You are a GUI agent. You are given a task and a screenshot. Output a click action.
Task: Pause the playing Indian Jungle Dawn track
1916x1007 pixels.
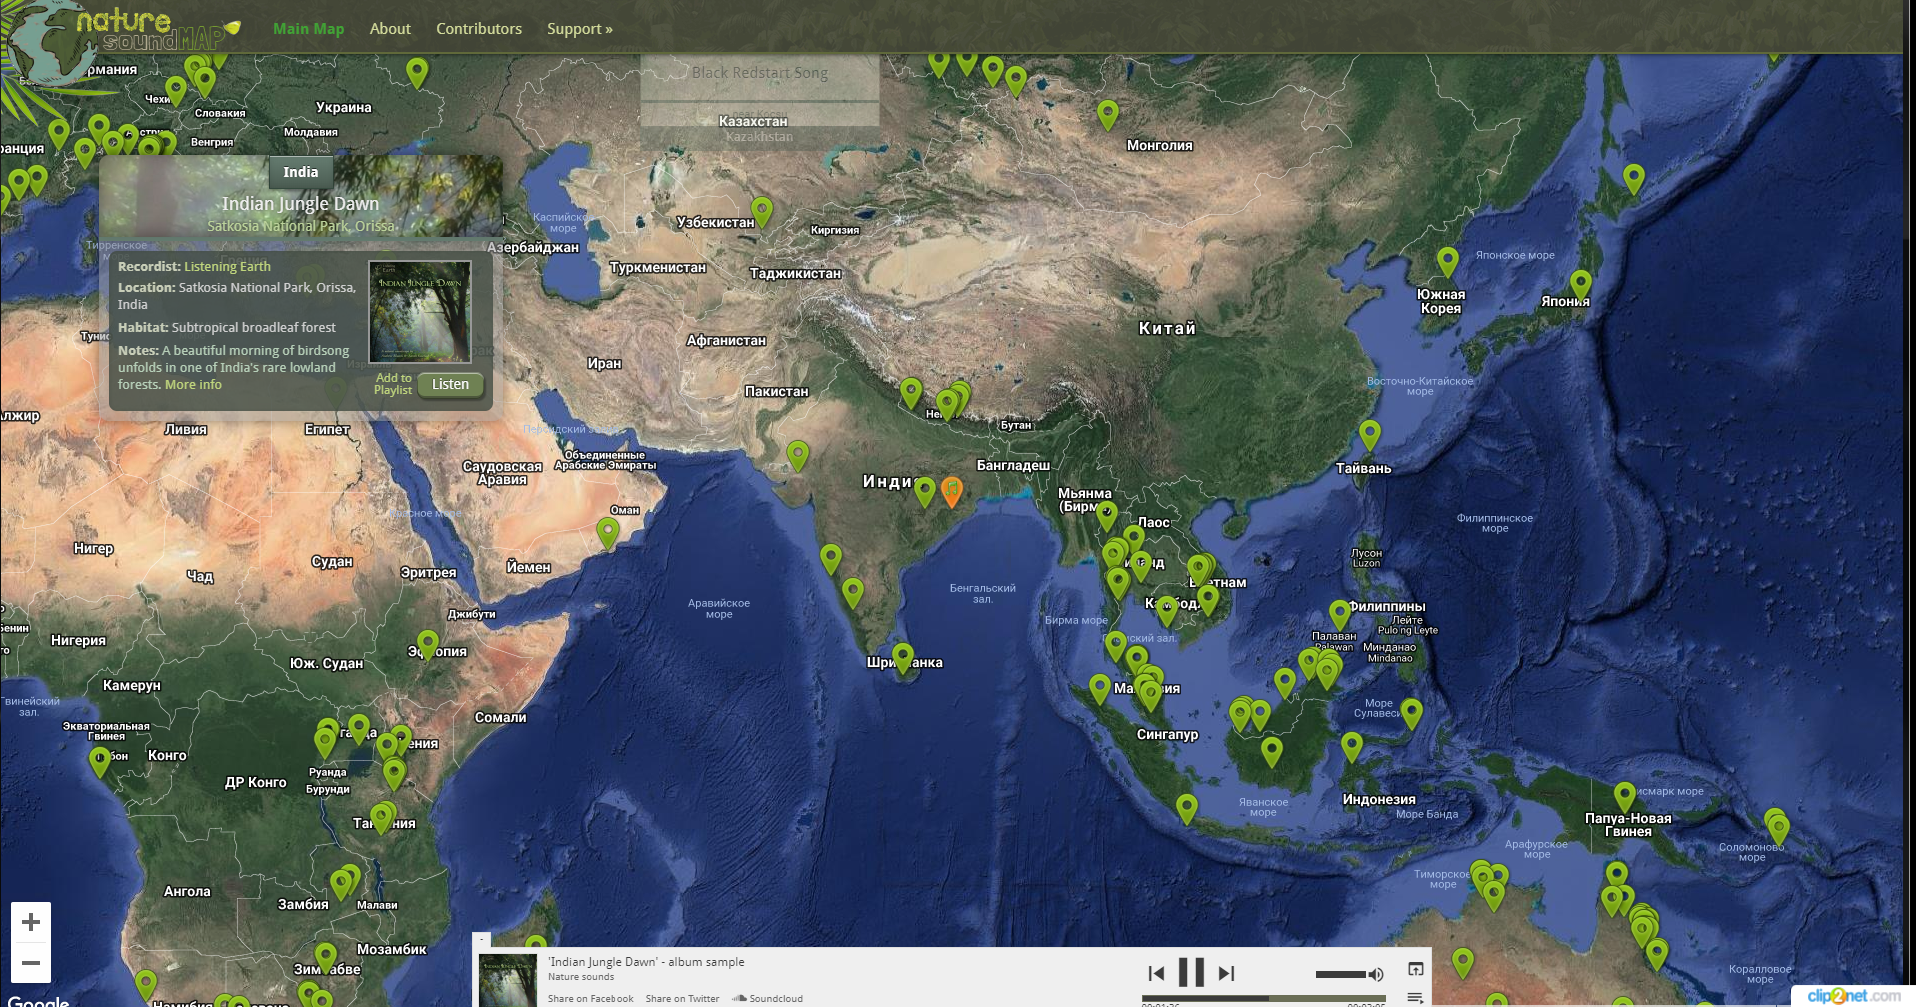[1191, 972]
